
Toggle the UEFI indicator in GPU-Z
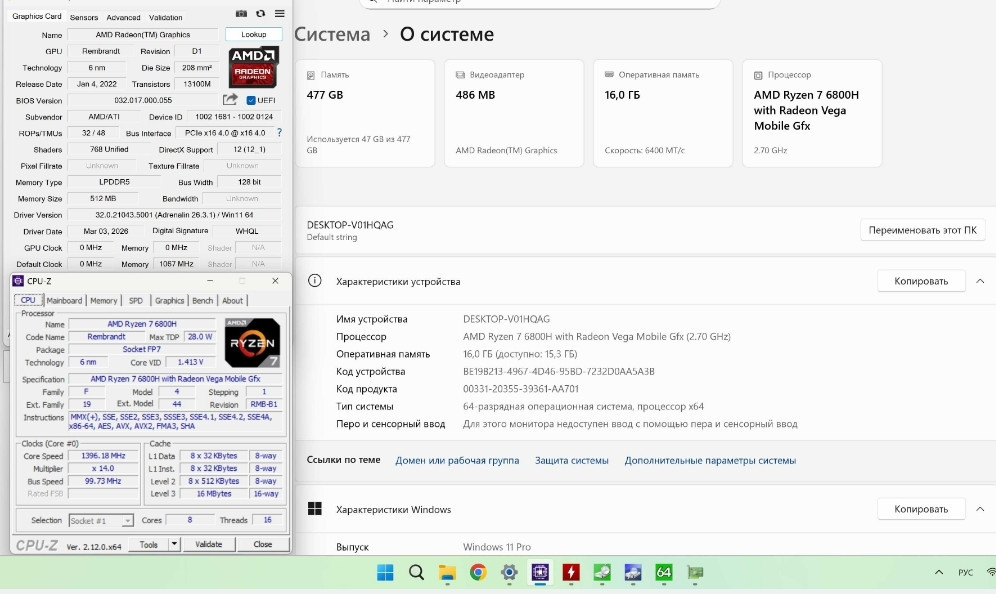tap(253, 99)
